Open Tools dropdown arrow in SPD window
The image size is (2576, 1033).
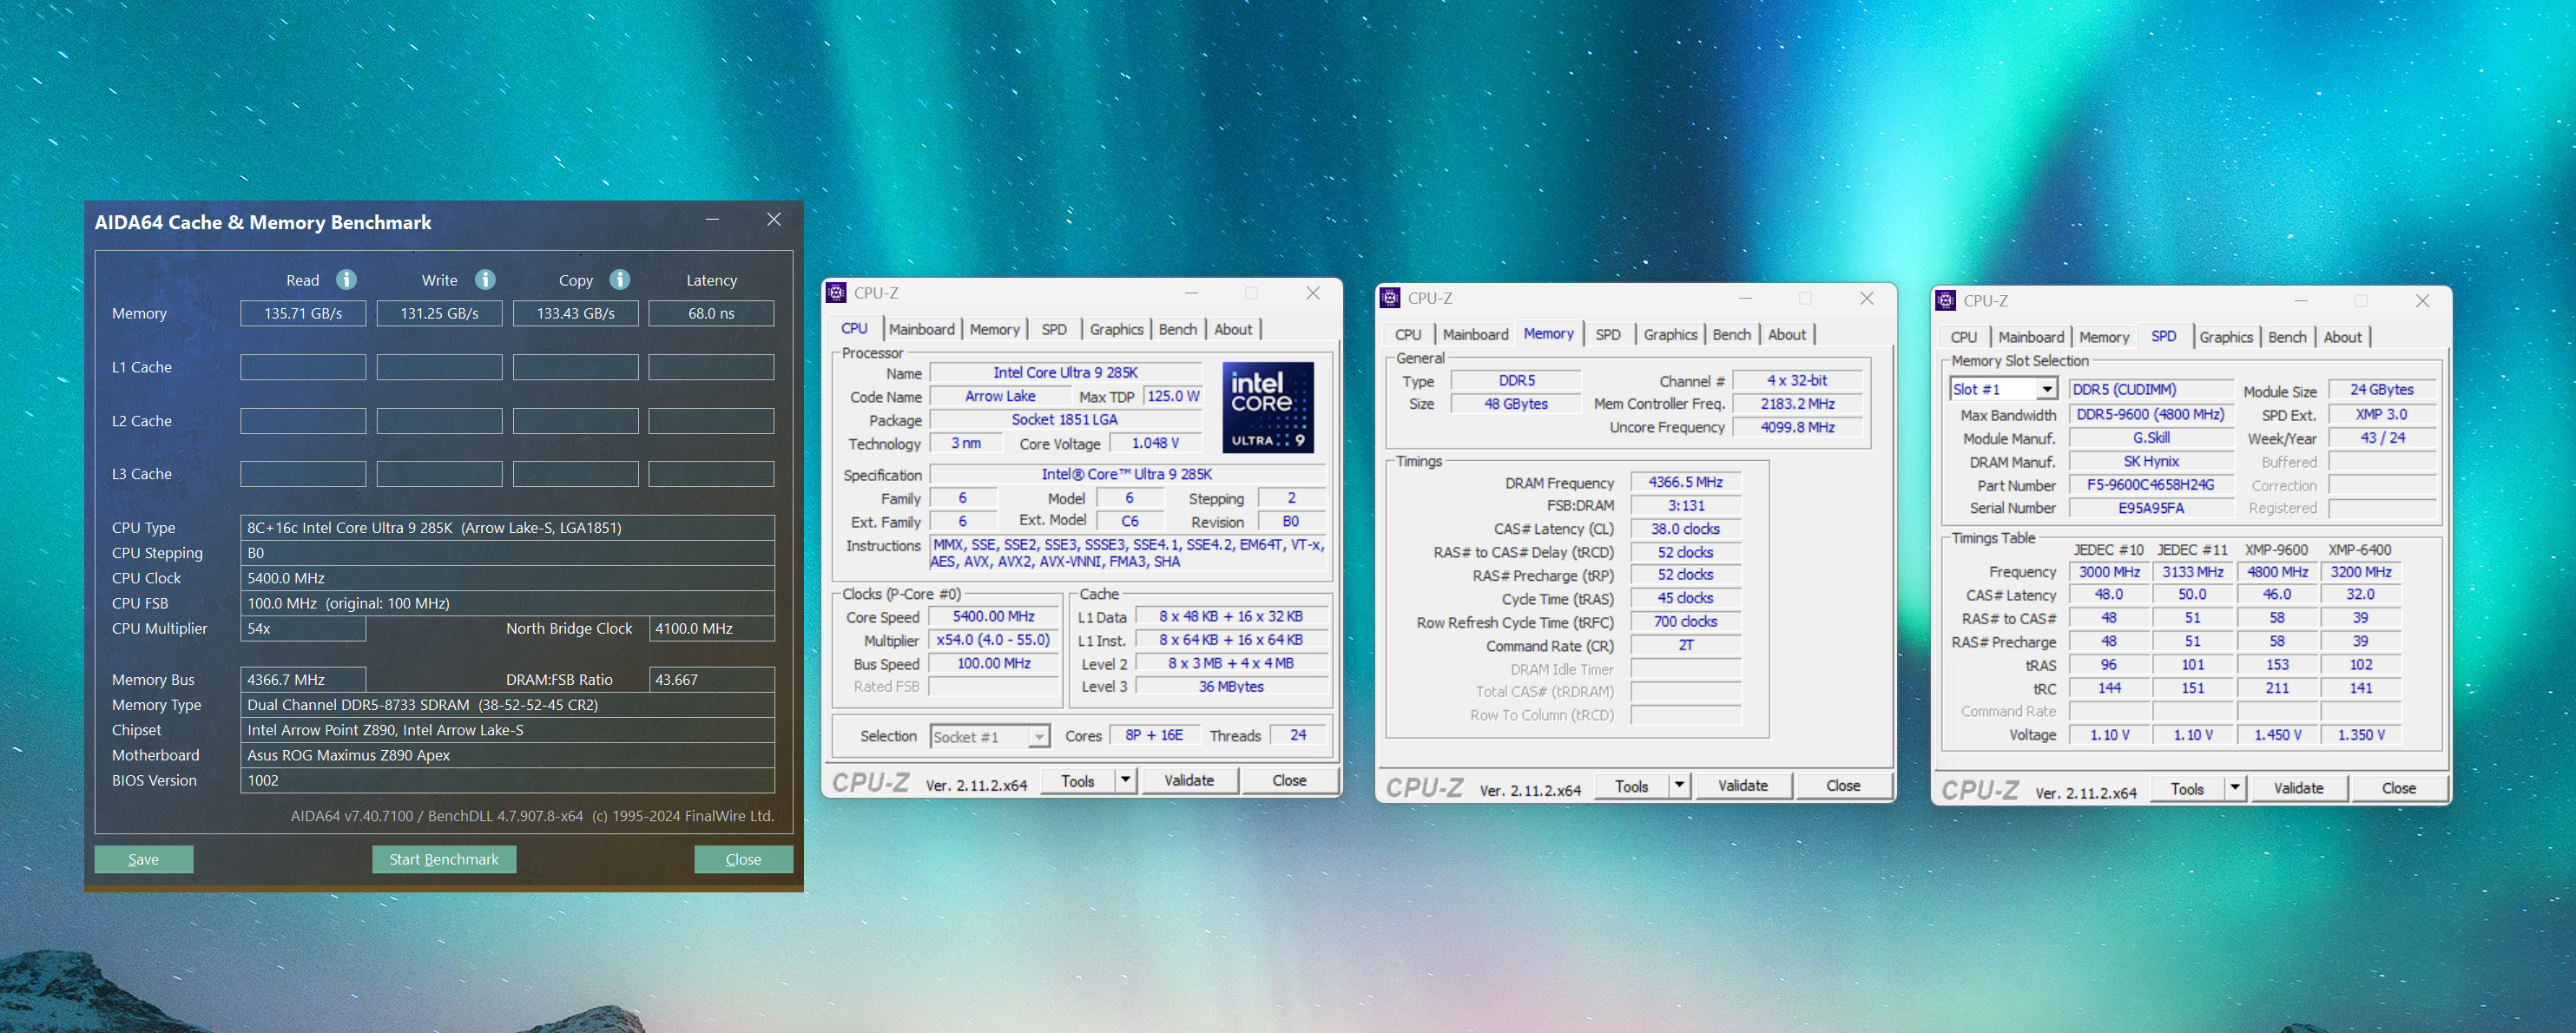point(2235,788)
